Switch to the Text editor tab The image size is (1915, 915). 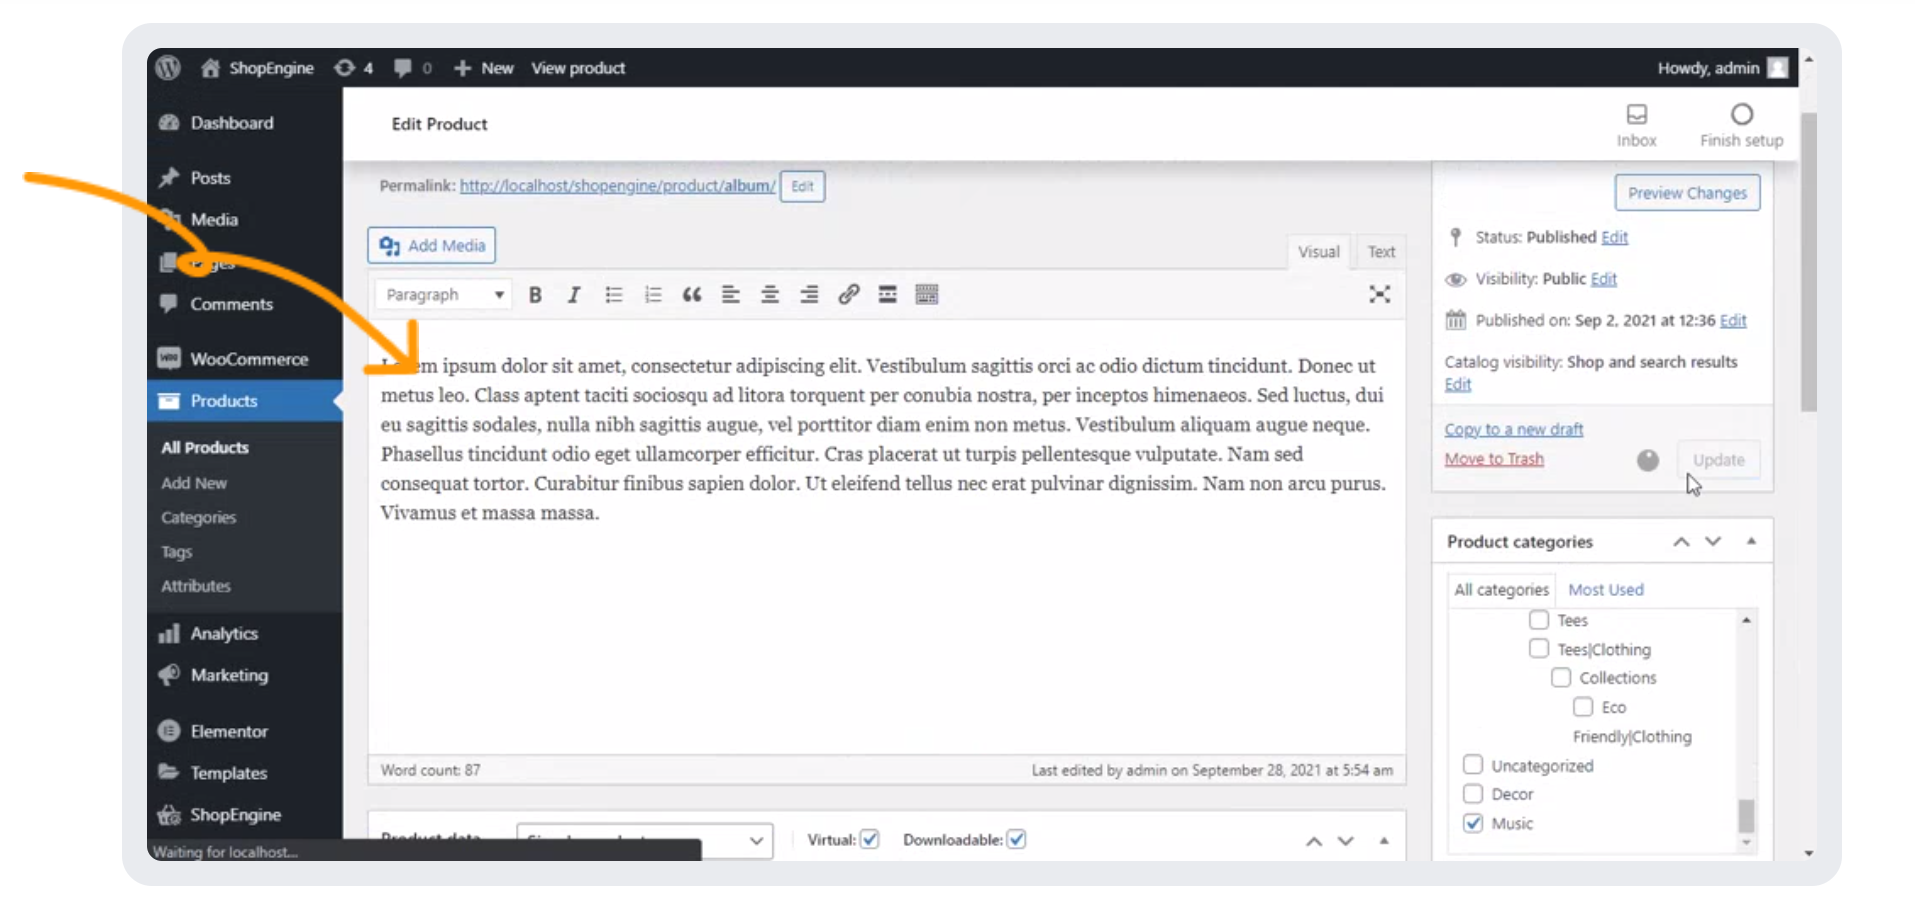[1381, 252]
